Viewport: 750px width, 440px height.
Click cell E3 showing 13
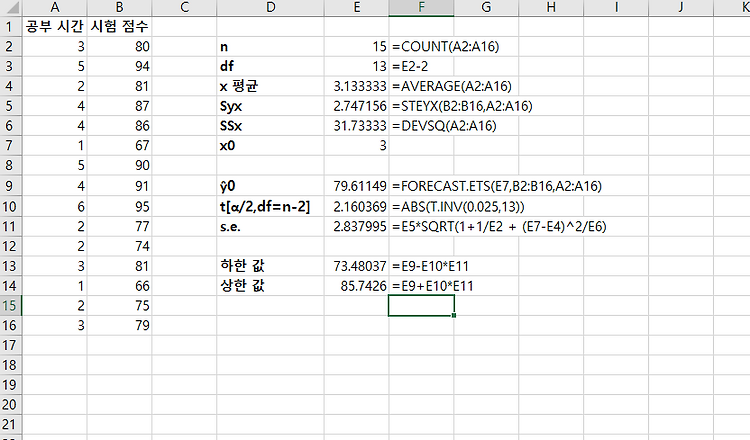pos(356,66)
